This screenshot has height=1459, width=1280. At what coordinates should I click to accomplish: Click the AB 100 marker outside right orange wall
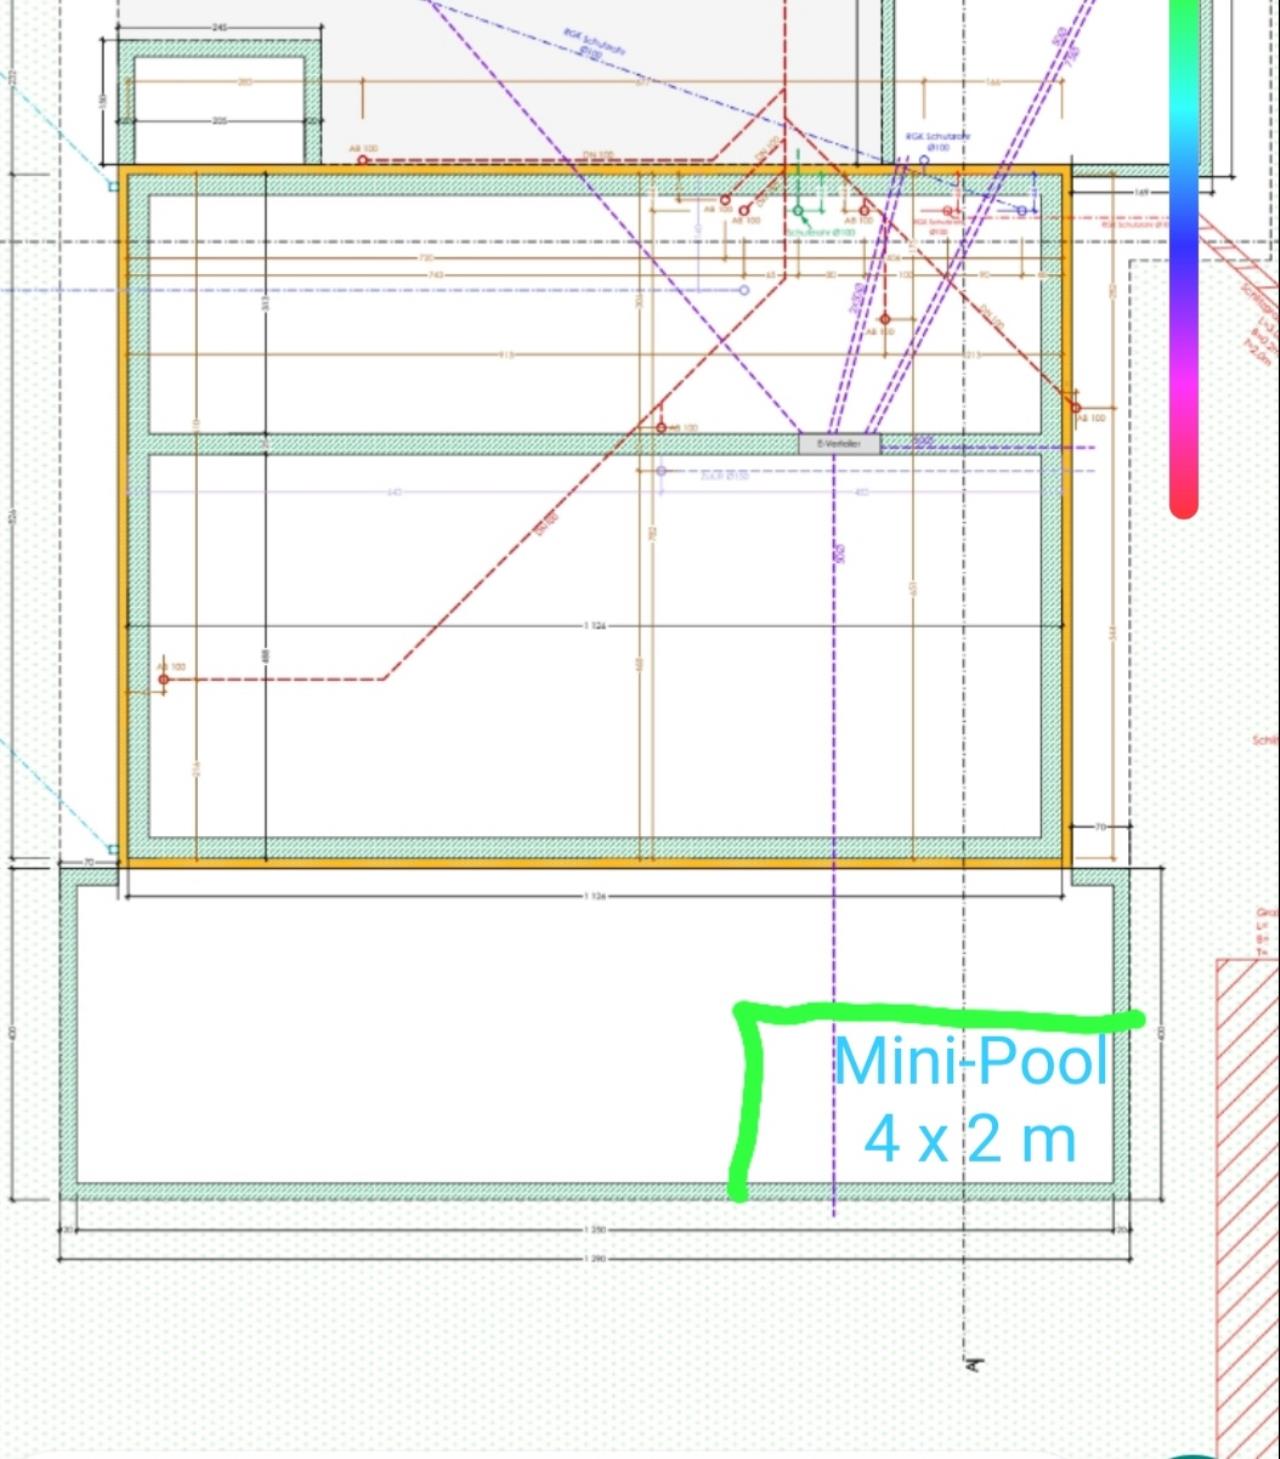(1076, 407)
